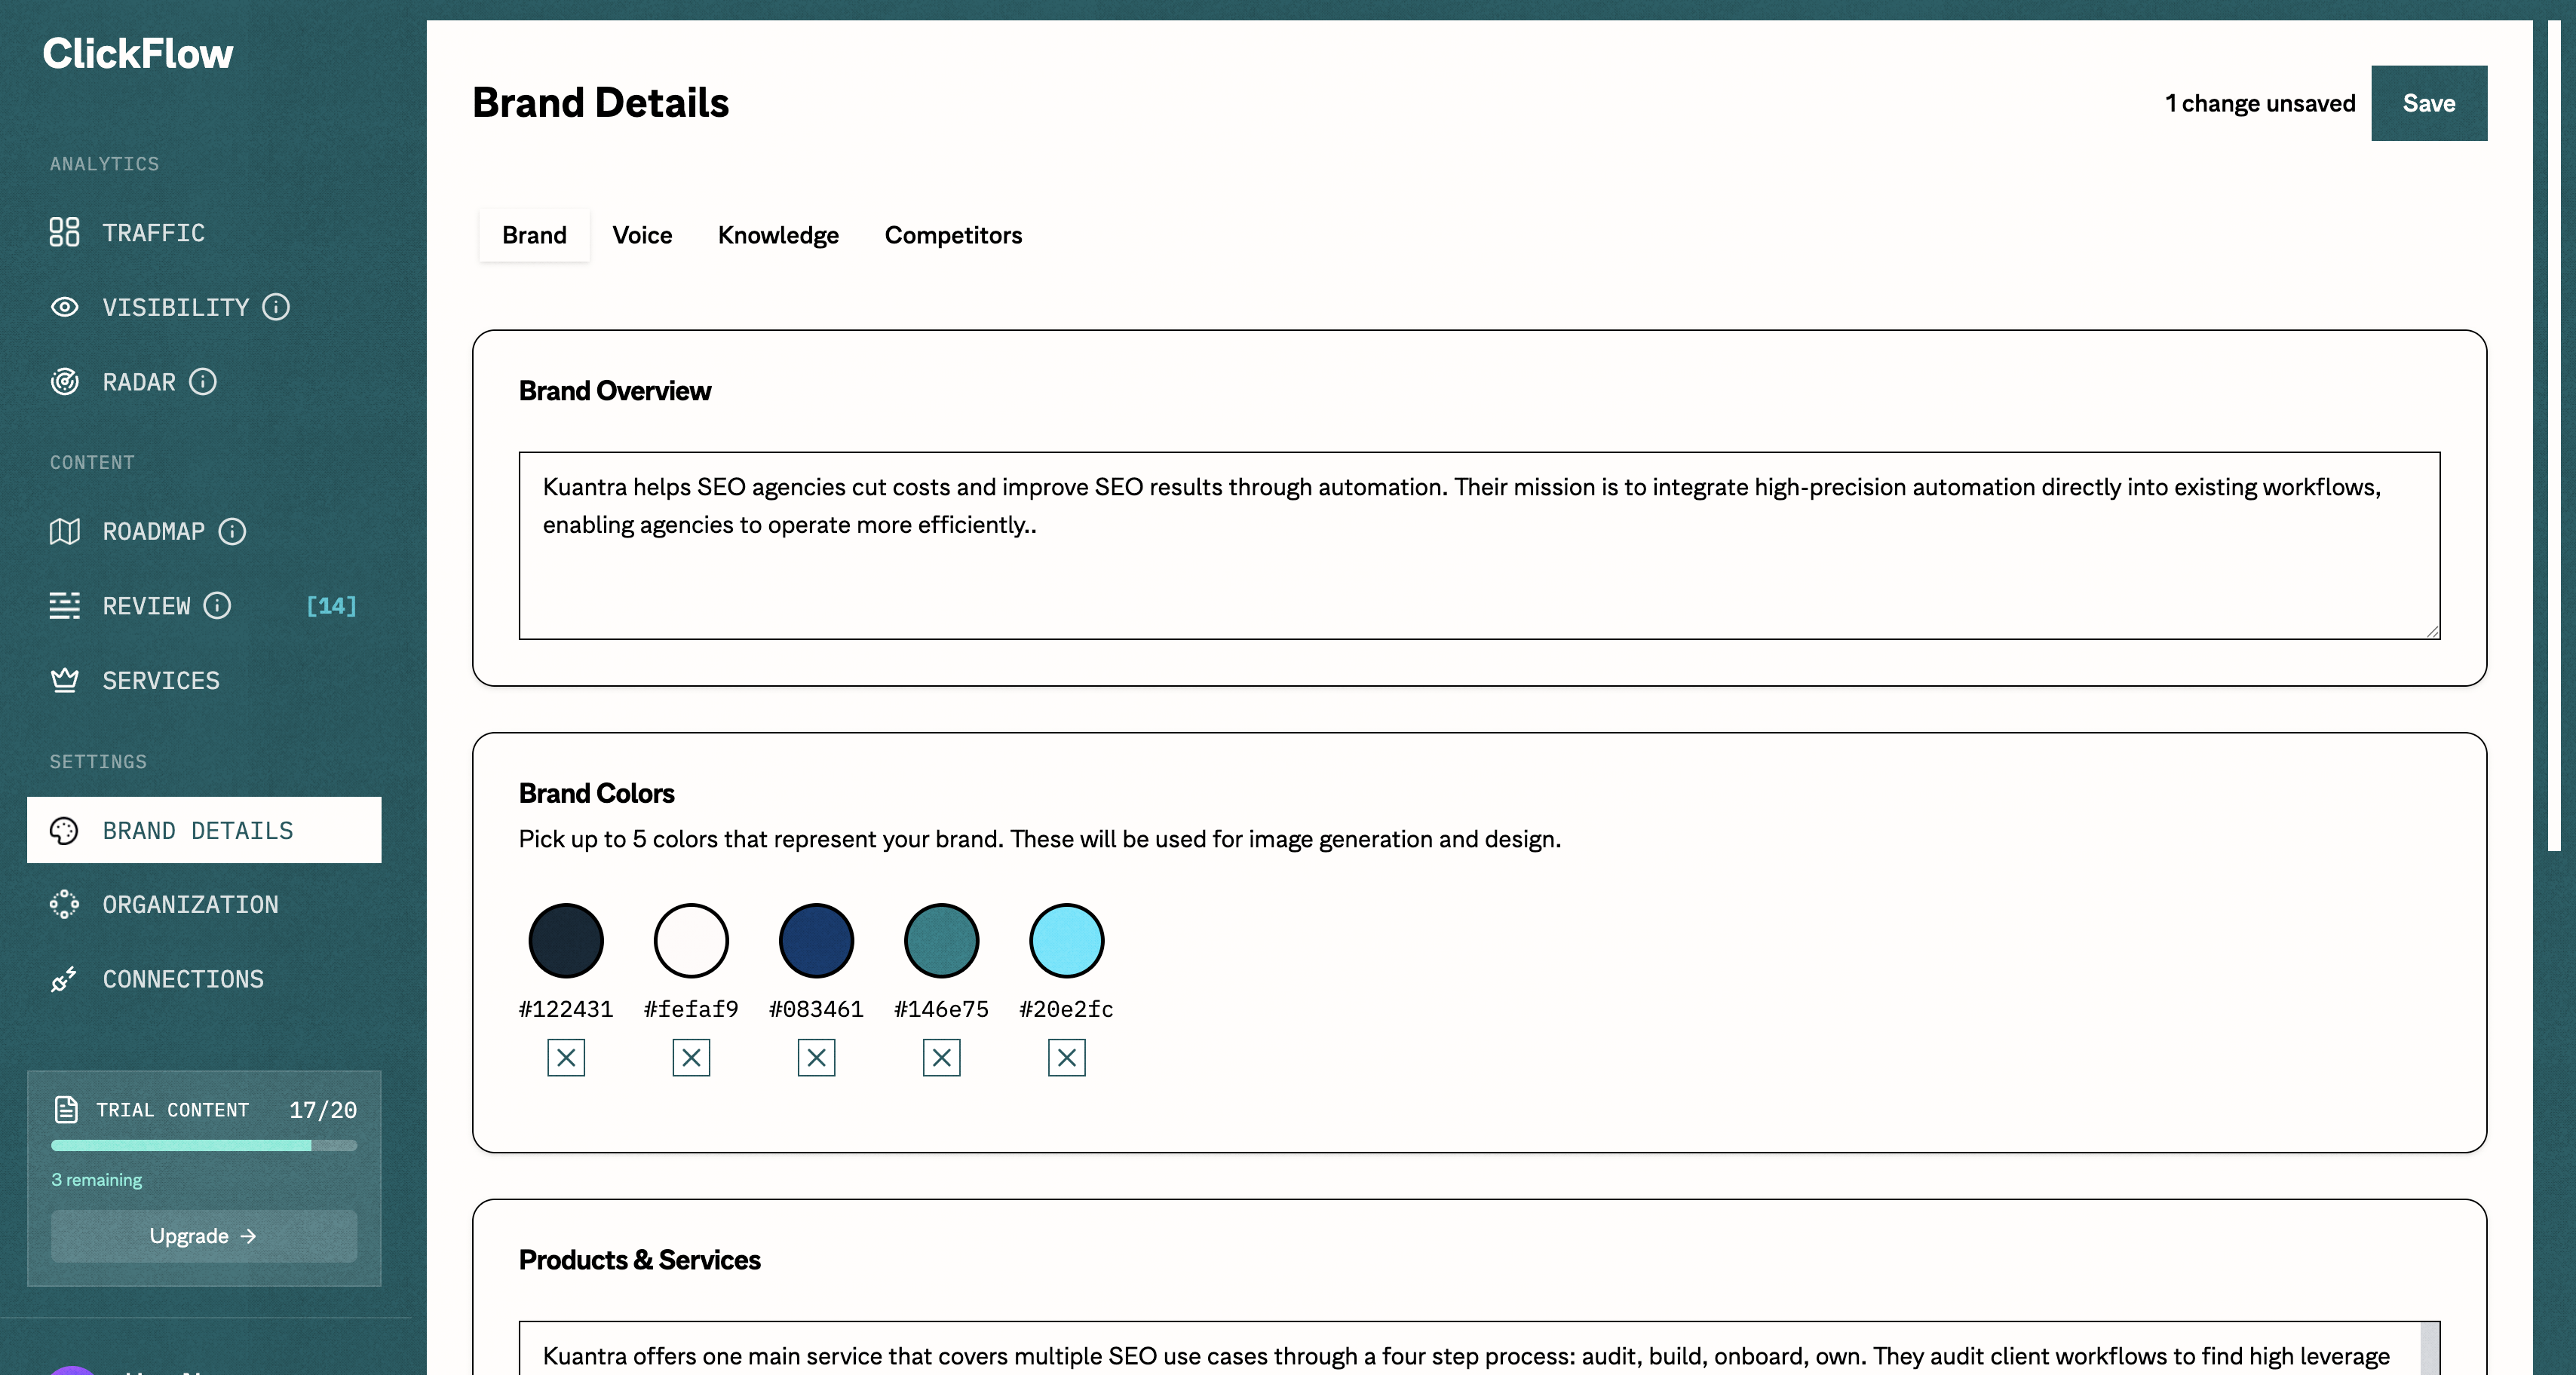2576x1375 pixels.
Task: Click the Organization circle icon
Action: [x=64, y=904]
